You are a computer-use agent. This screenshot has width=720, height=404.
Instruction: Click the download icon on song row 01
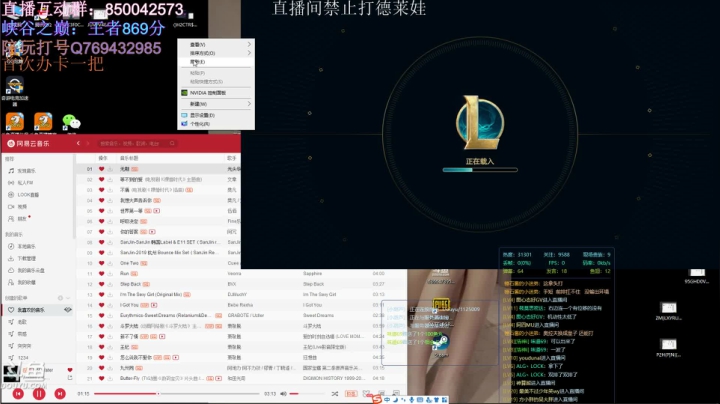(110, 169)
